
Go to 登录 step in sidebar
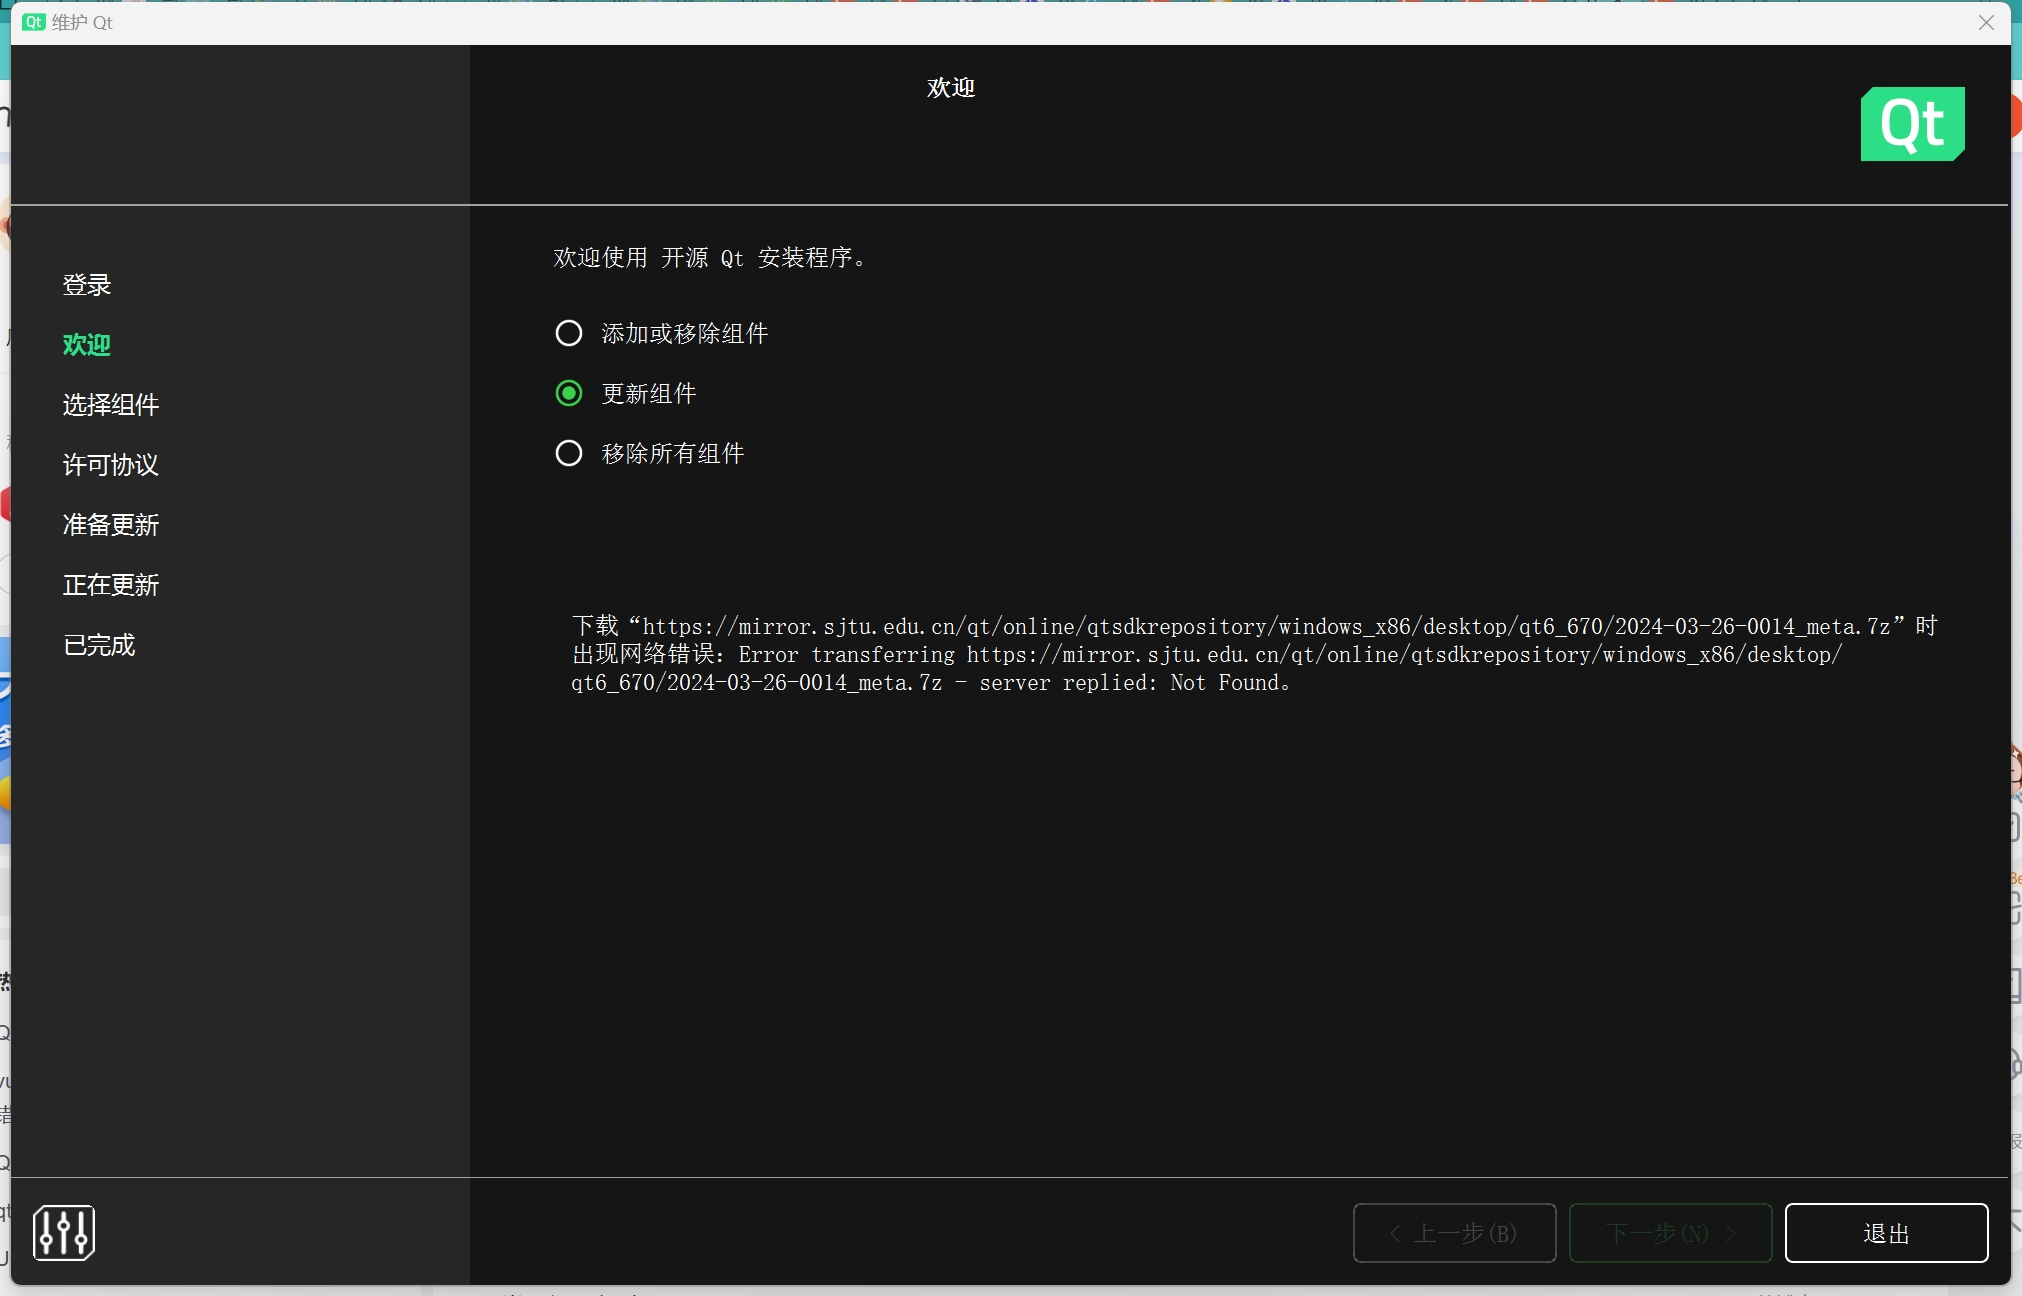coord(87,285)
